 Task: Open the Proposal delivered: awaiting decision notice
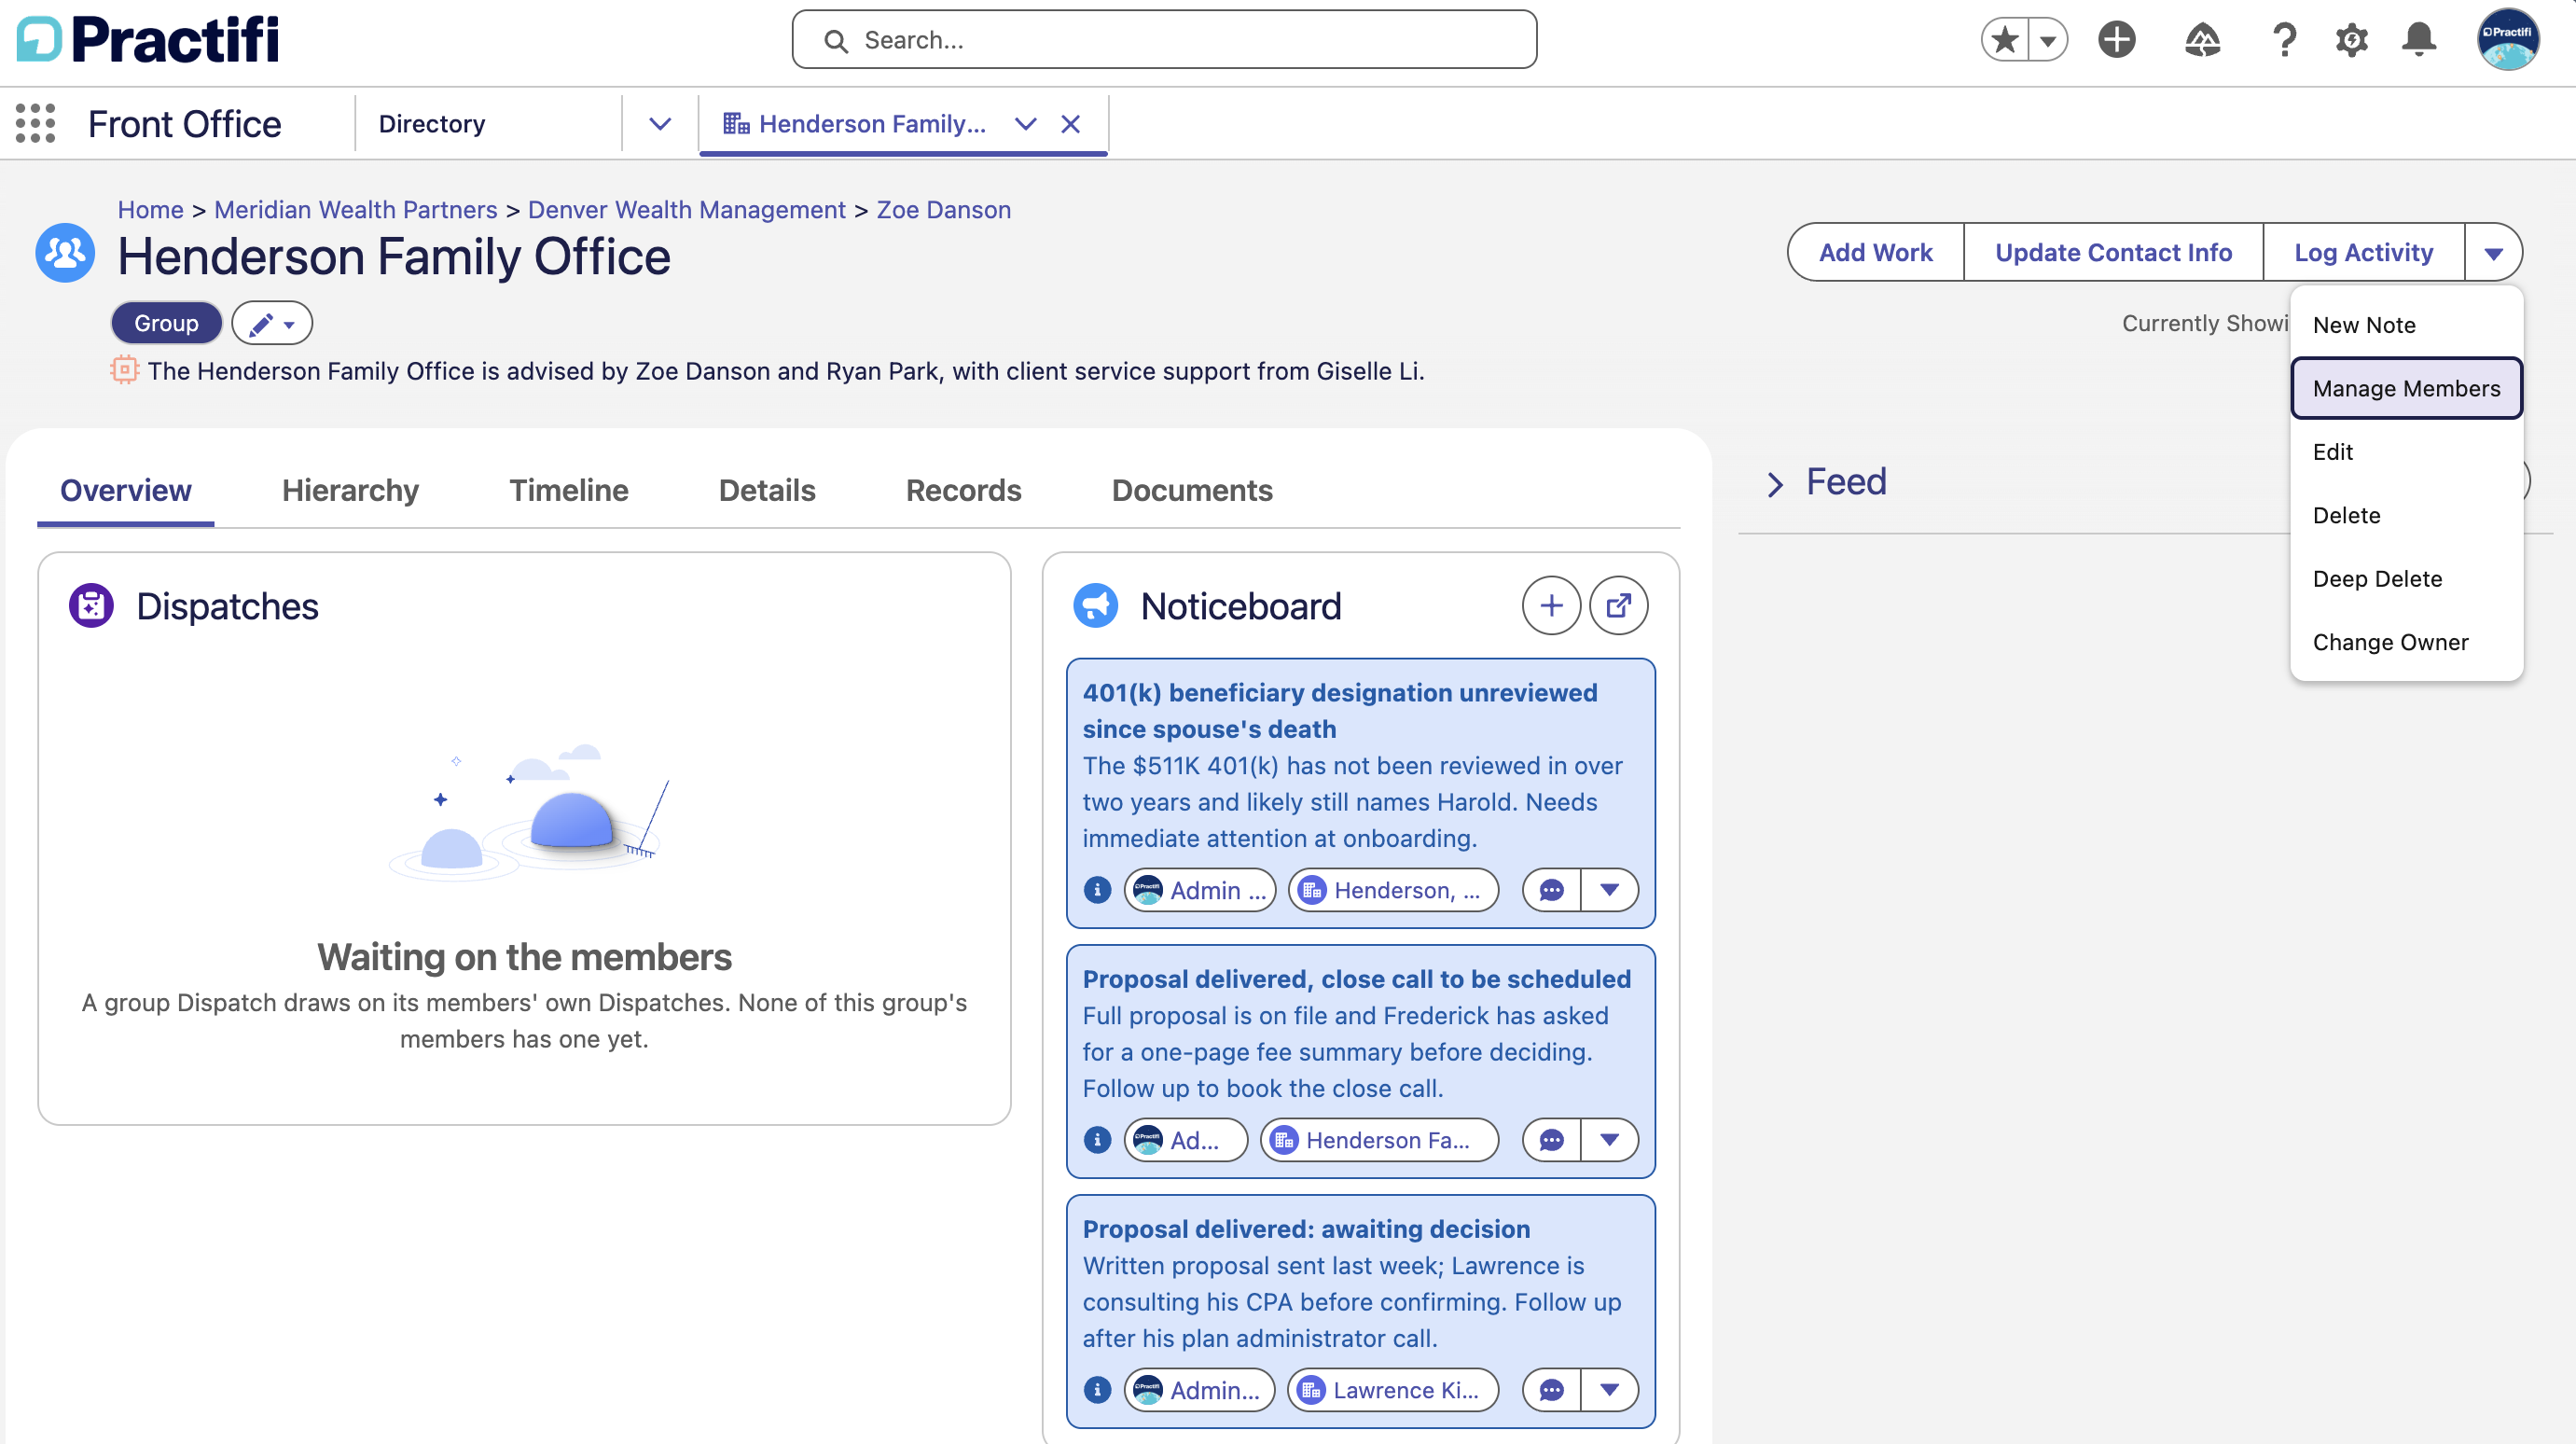tap(1306, 1229)
